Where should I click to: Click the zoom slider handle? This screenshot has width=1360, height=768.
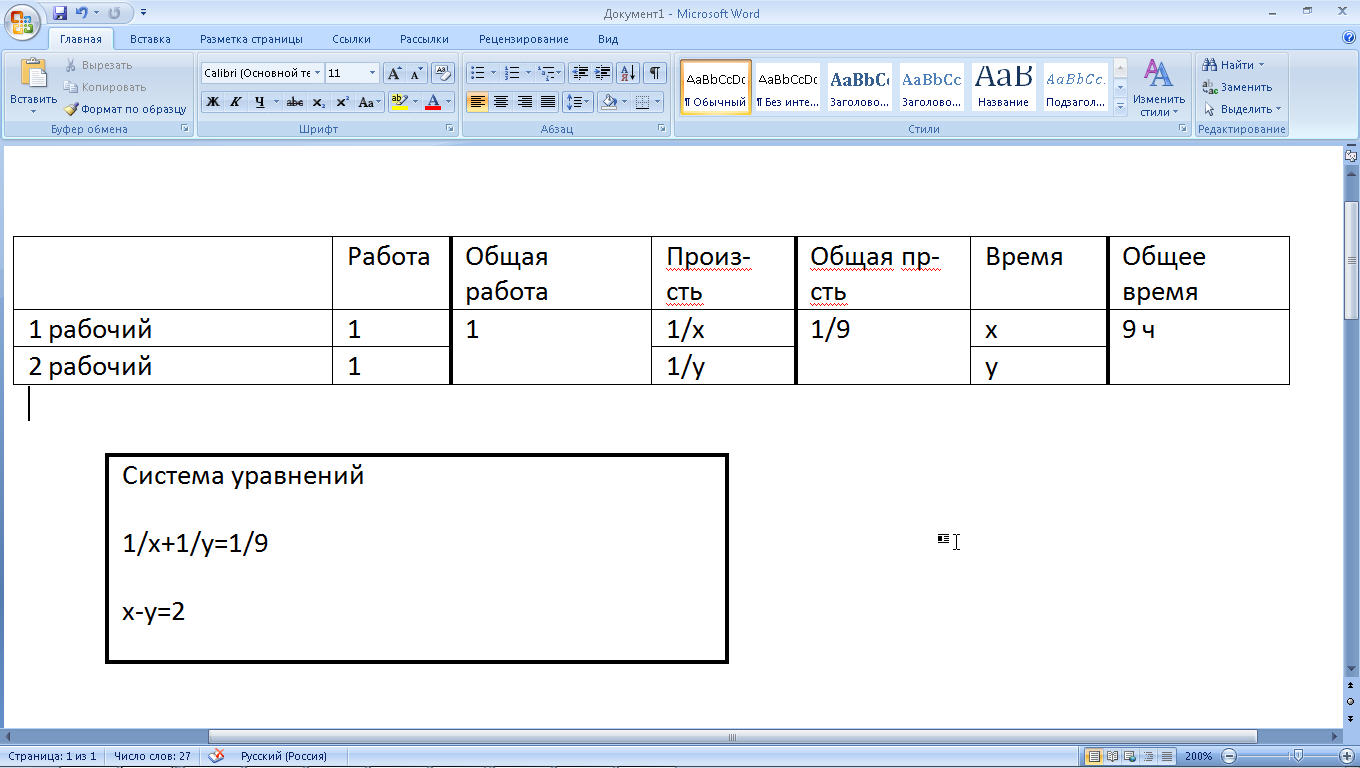click(x=1298, y=756)
